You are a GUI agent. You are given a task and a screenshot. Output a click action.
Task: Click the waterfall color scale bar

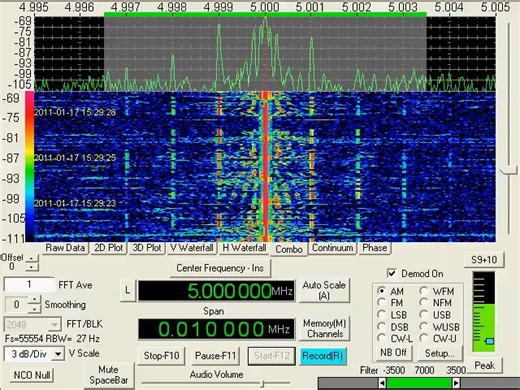coord(29,167)
